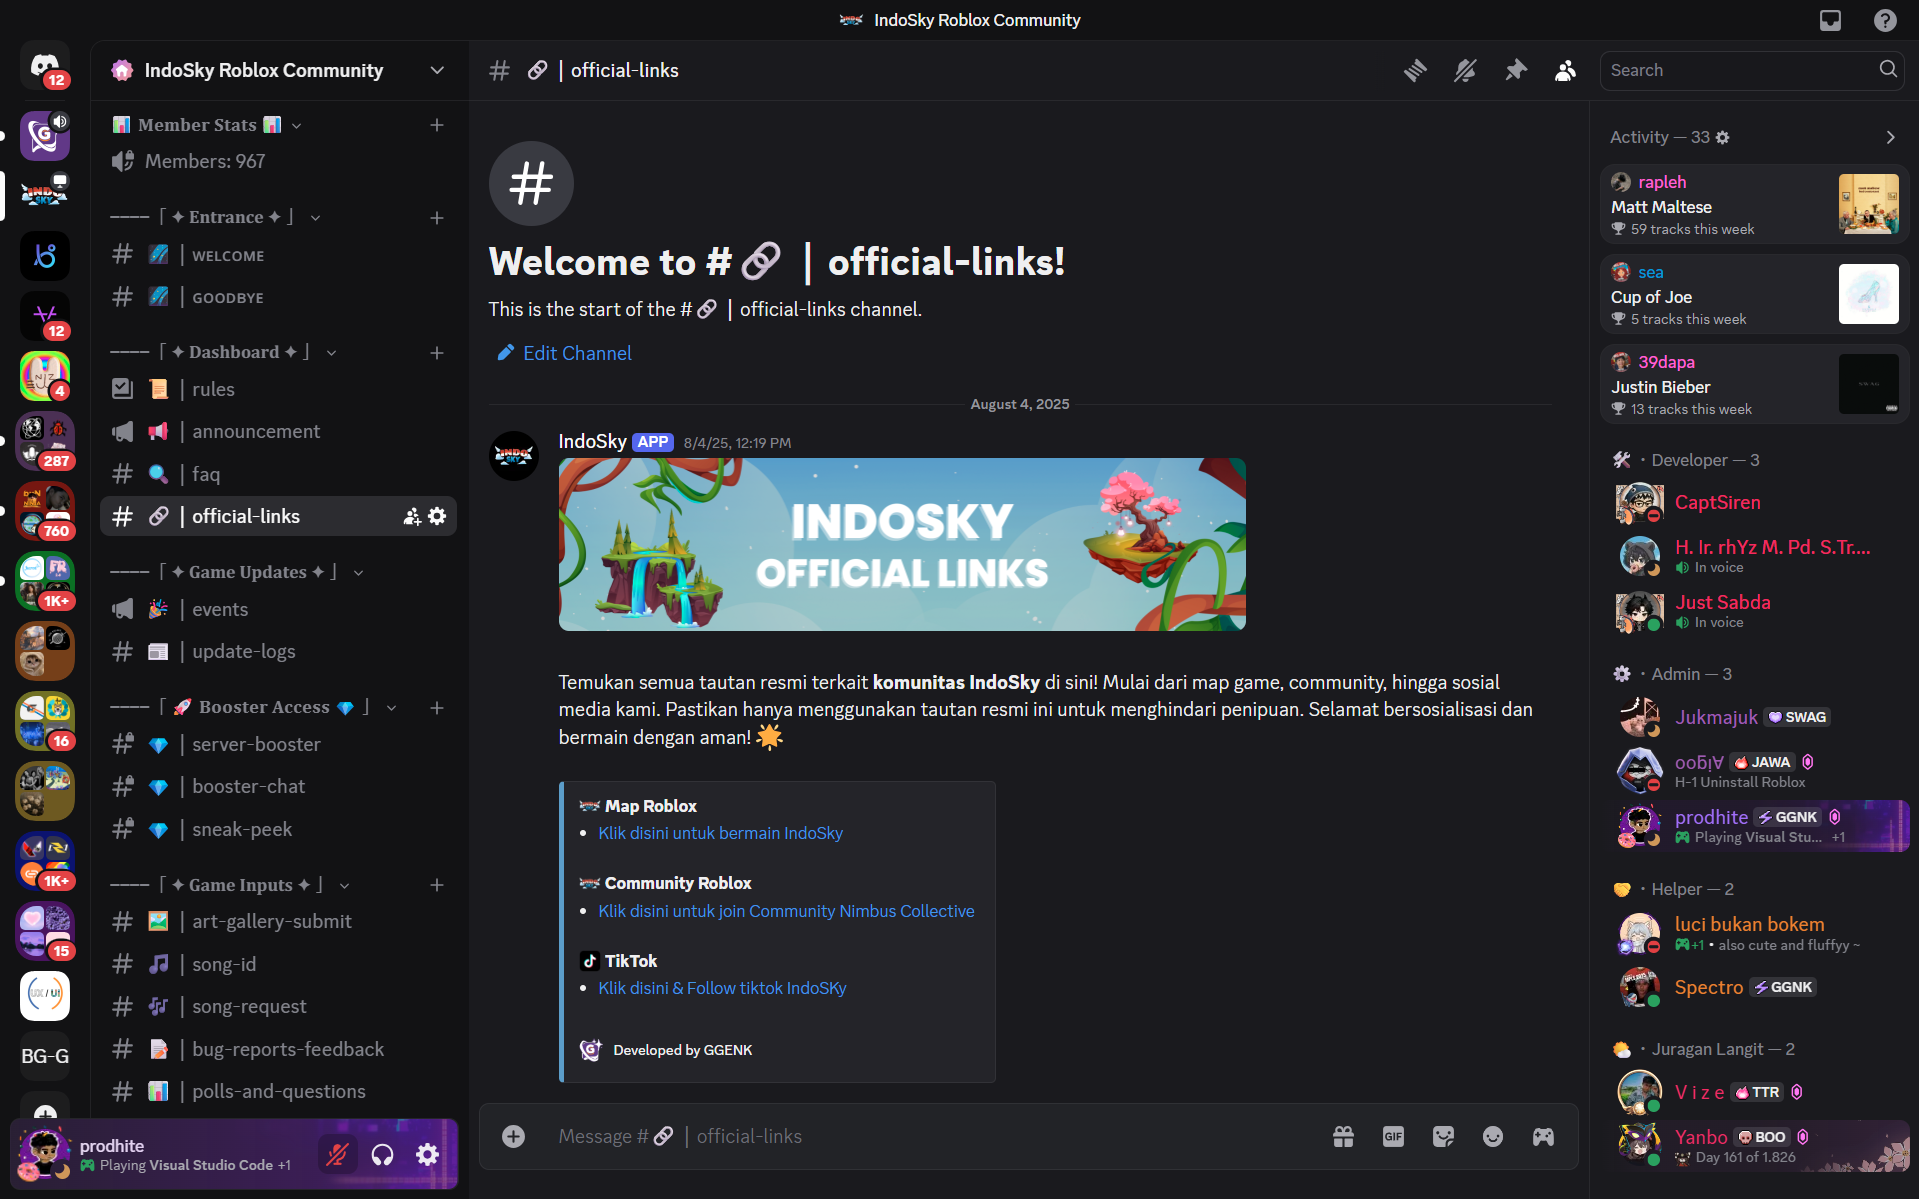Open Activity settings gear icon

pyautogui.click(x=1722, y=138)
